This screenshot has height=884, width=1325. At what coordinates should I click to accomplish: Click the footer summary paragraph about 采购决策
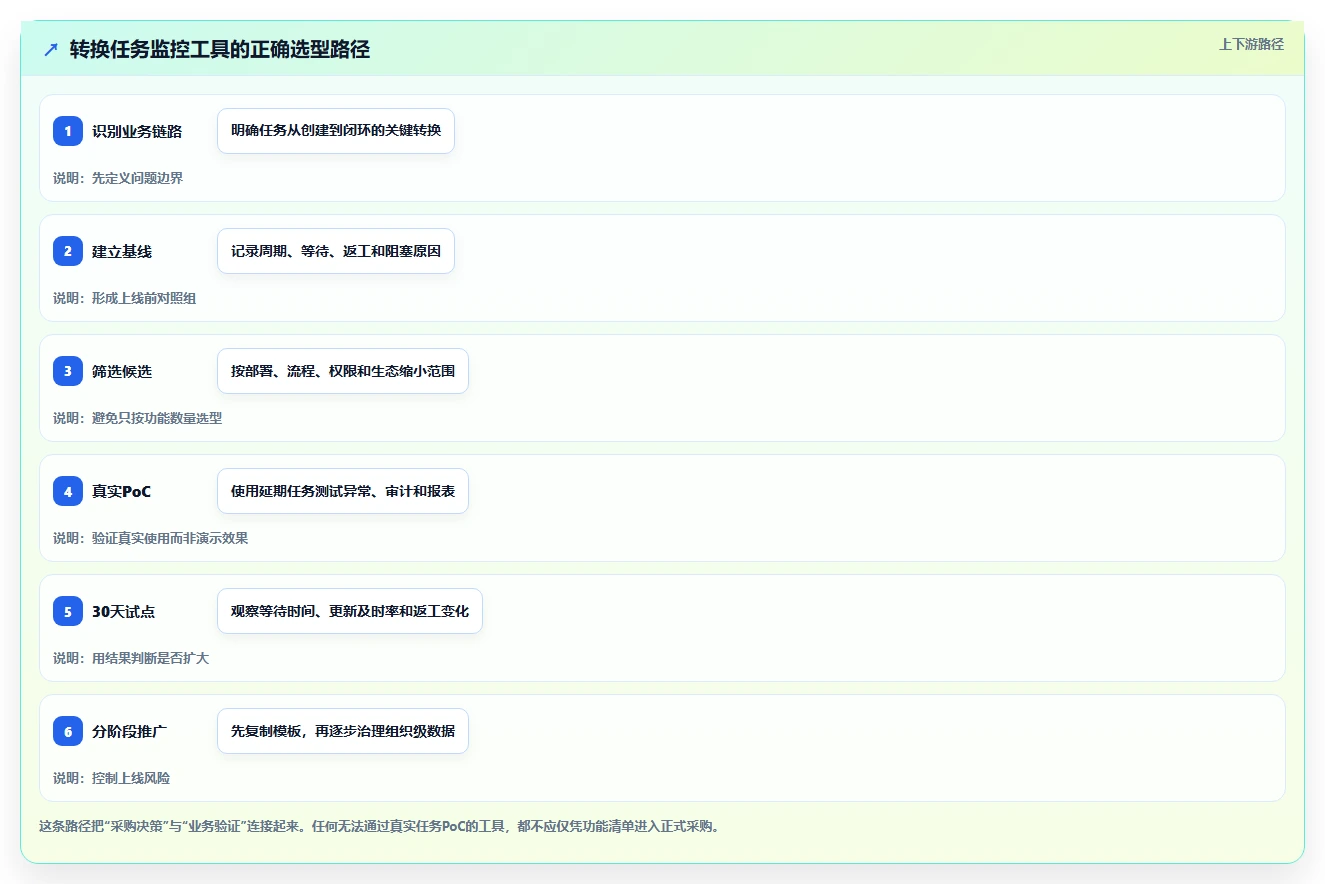(380, 826)
